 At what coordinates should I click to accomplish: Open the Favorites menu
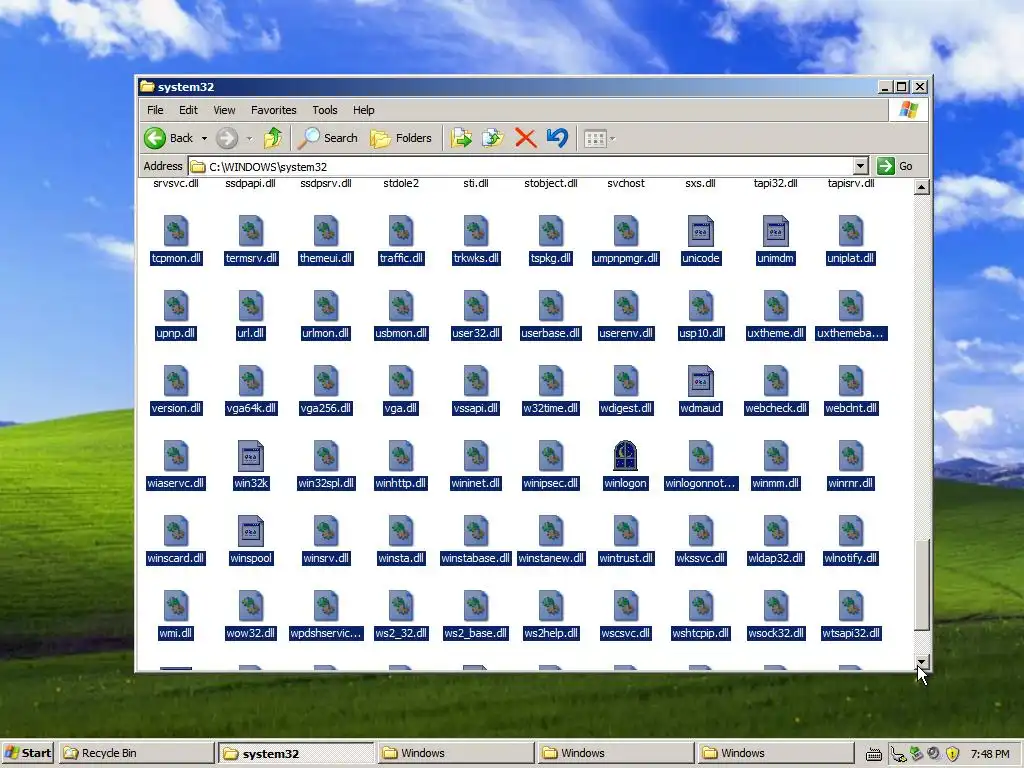[274, 110]
